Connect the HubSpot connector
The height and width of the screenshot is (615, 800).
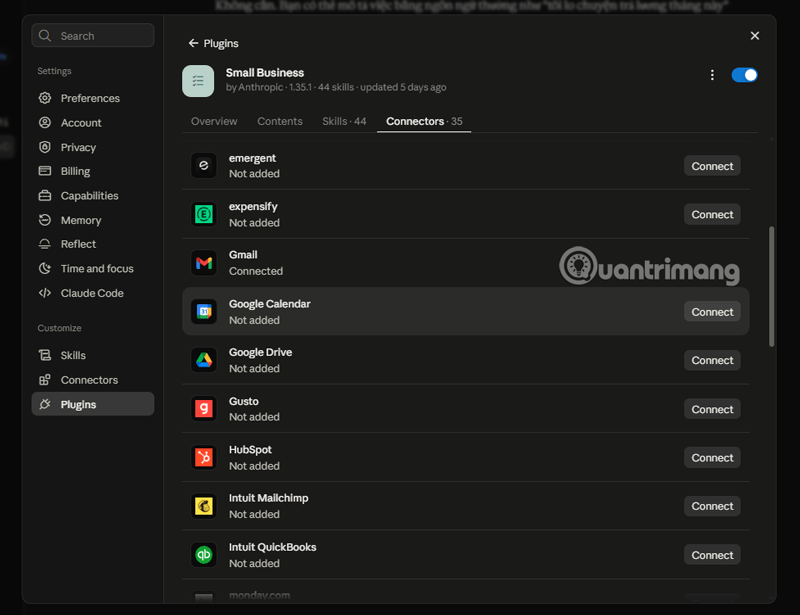coord(712,458)
